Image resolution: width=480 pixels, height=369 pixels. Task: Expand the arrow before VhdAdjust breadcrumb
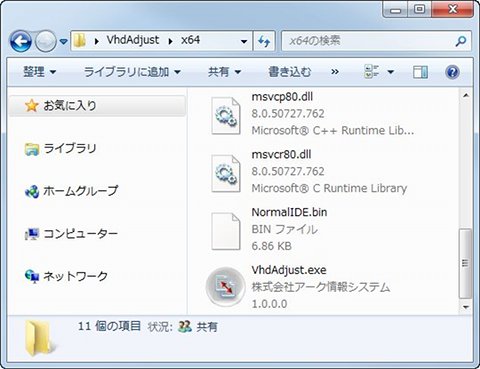[x=97, y=41]
